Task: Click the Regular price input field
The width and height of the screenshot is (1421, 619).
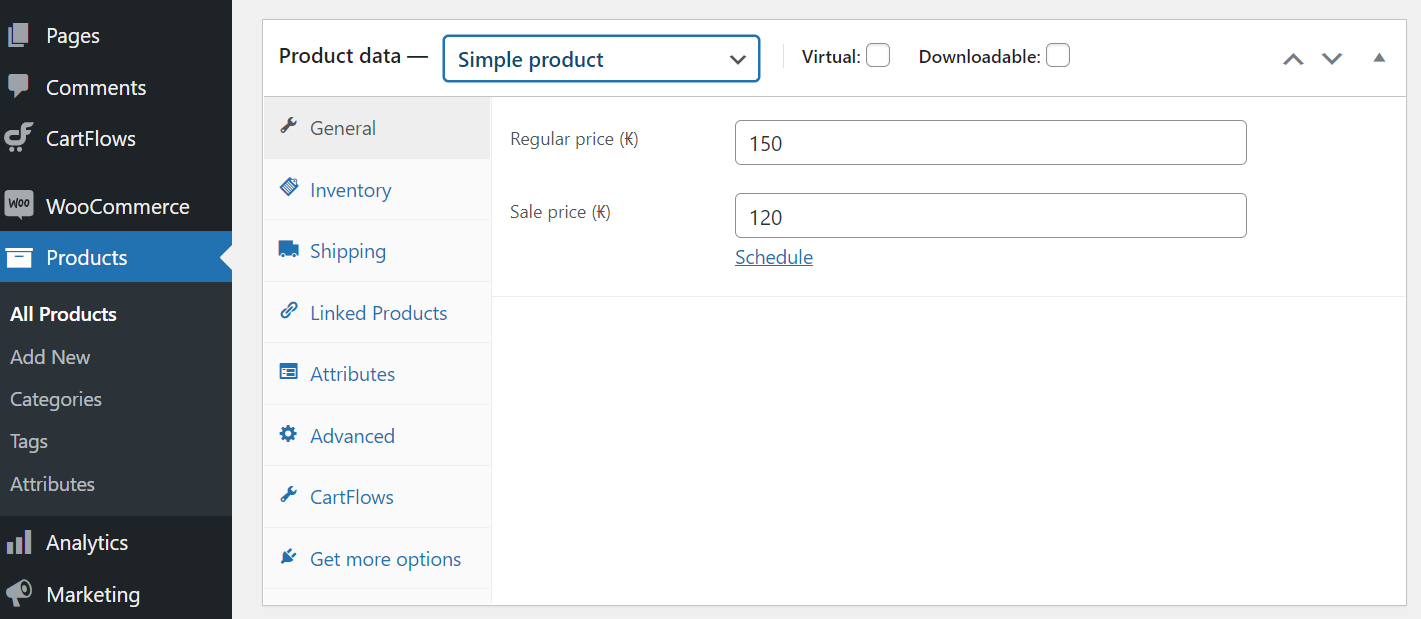Action: (990, 143)
